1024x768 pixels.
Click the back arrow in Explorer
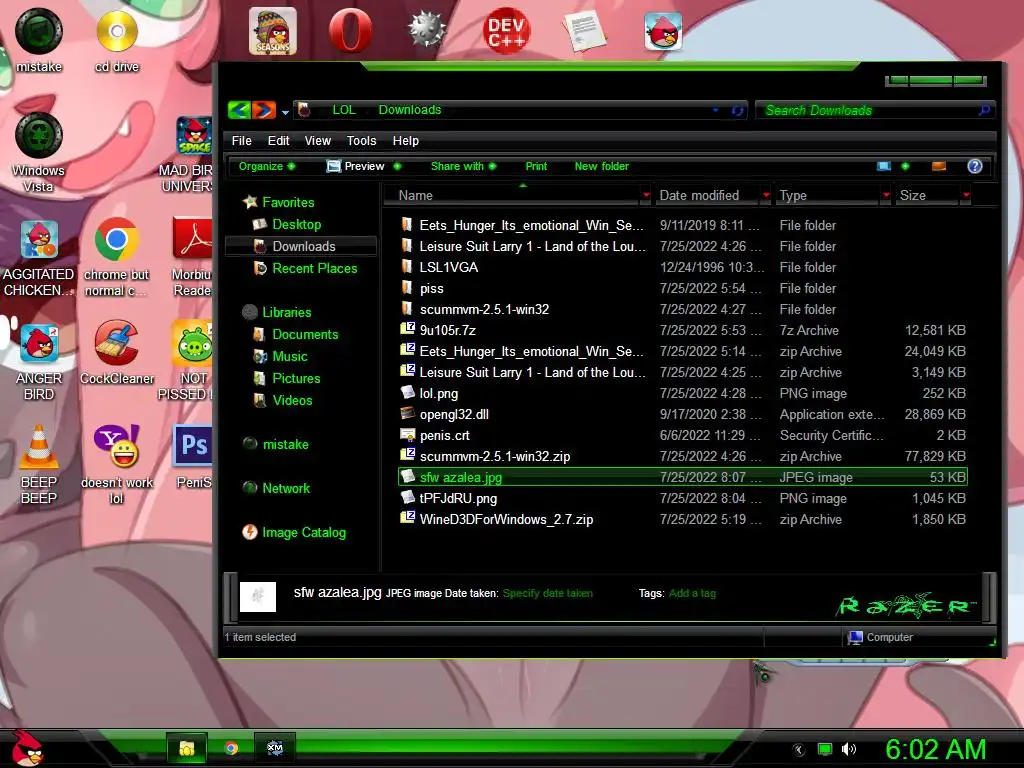pyautogui.click(x=239, y=110)
